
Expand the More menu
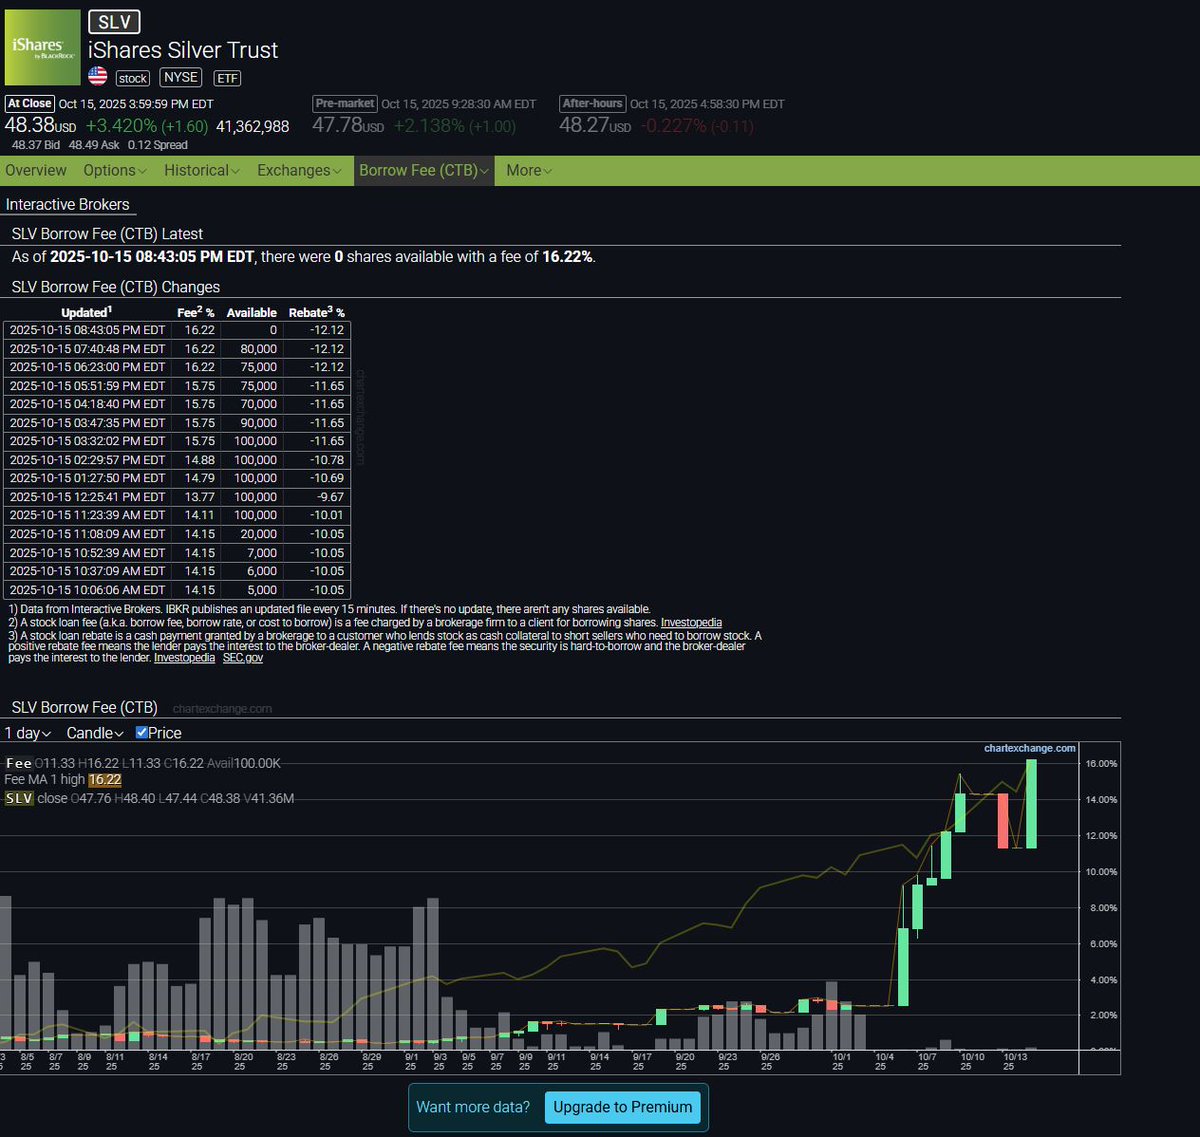pyautogui.click(x=529, y=170)
